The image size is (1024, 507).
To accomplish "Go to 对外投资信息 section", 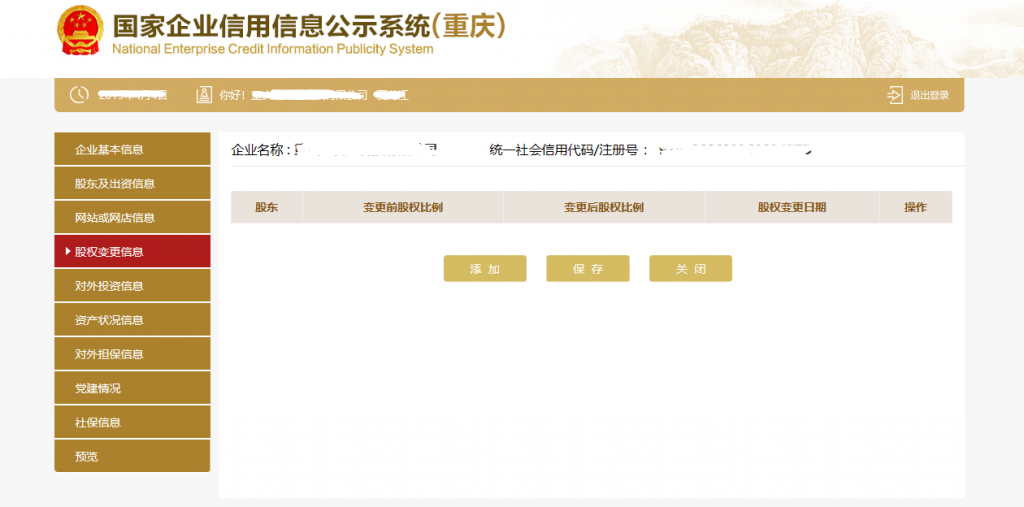I will (x=133, y=286).
